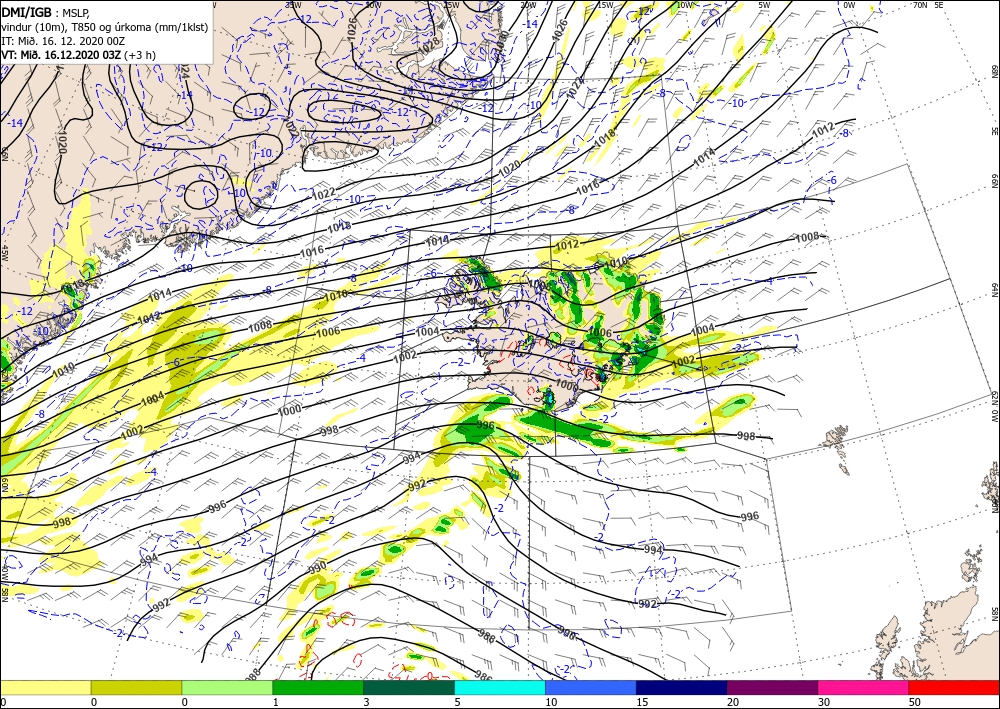
Task: Click legend scale value 10 under color bar
Action: (551, 702)
